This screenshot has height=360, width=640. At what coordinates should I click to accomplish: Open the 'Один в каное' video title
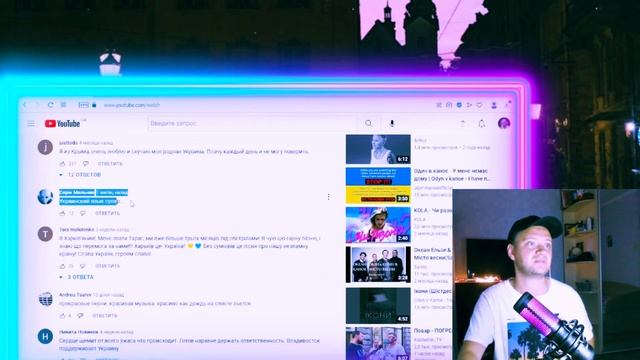[452, 175]
